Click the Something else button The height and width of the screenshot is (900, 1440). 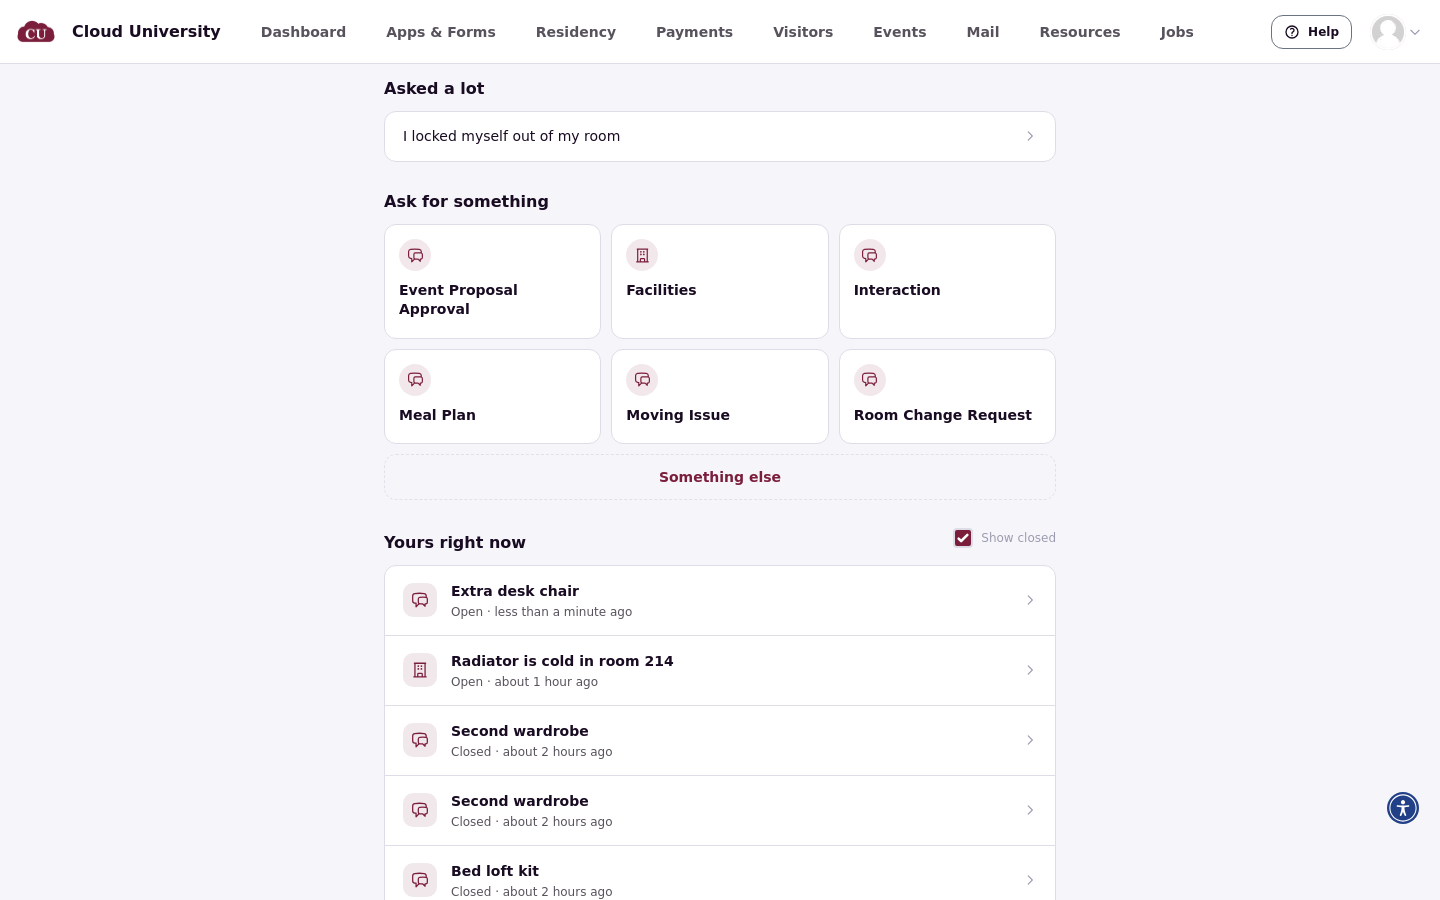[720, 477]
